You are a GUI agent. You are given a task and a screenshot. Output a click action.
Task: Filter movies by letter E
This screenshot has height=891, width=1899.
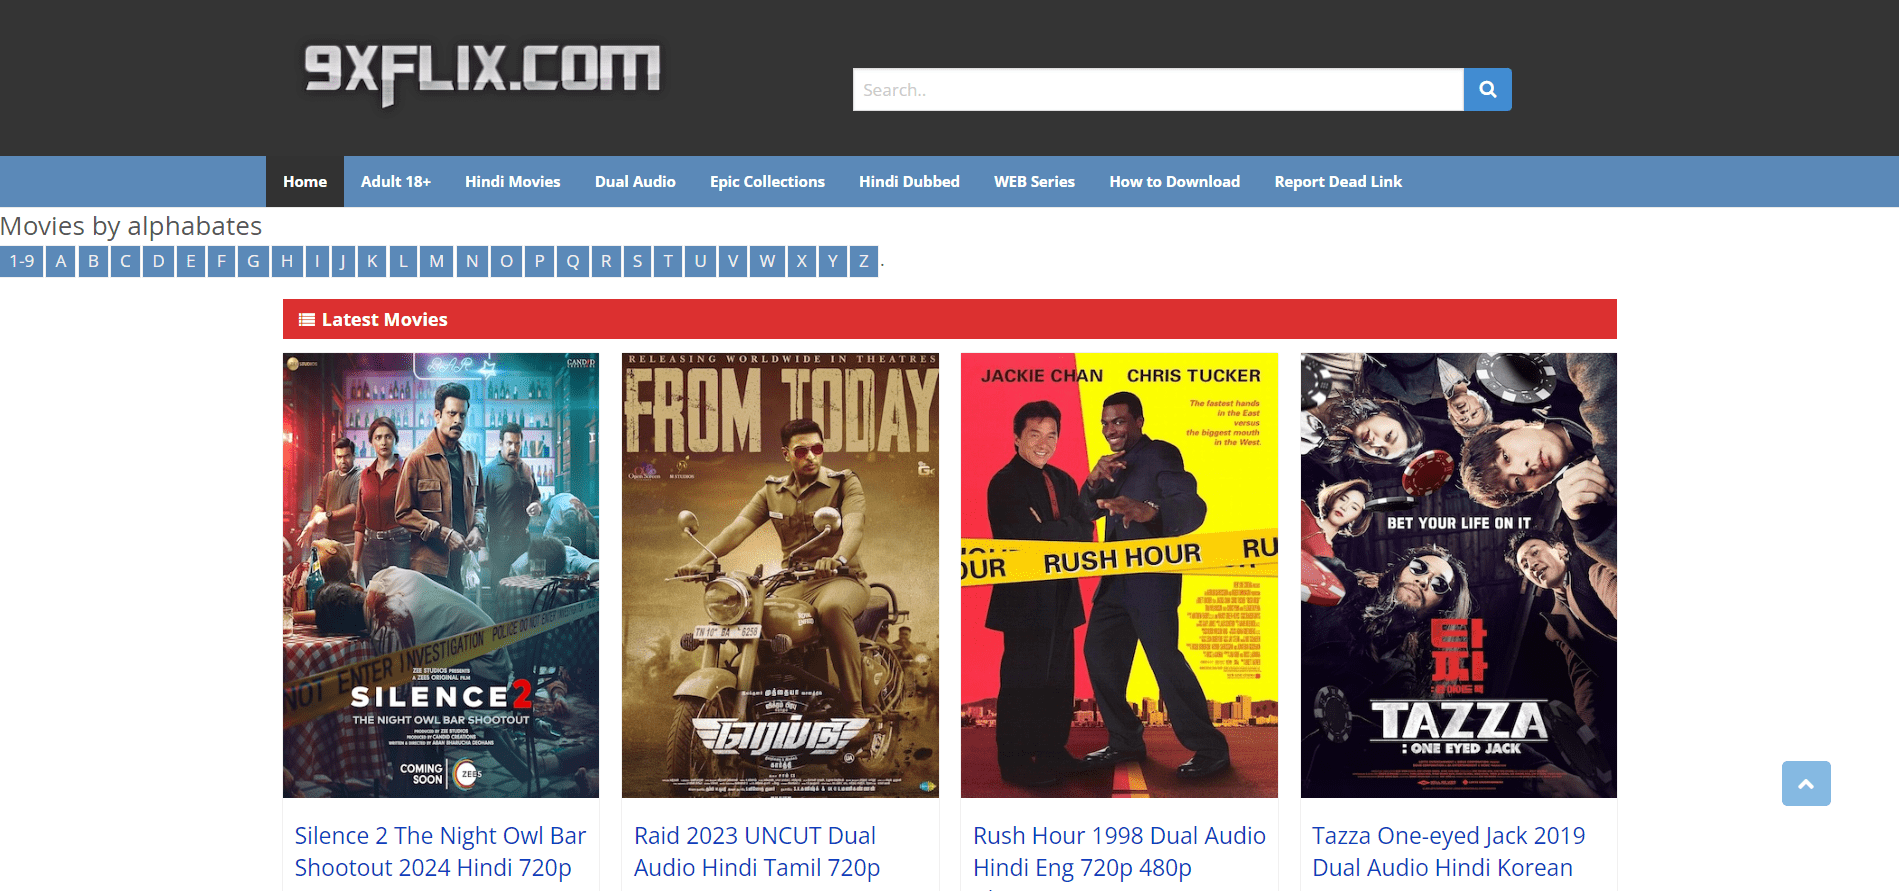(190, 261)
